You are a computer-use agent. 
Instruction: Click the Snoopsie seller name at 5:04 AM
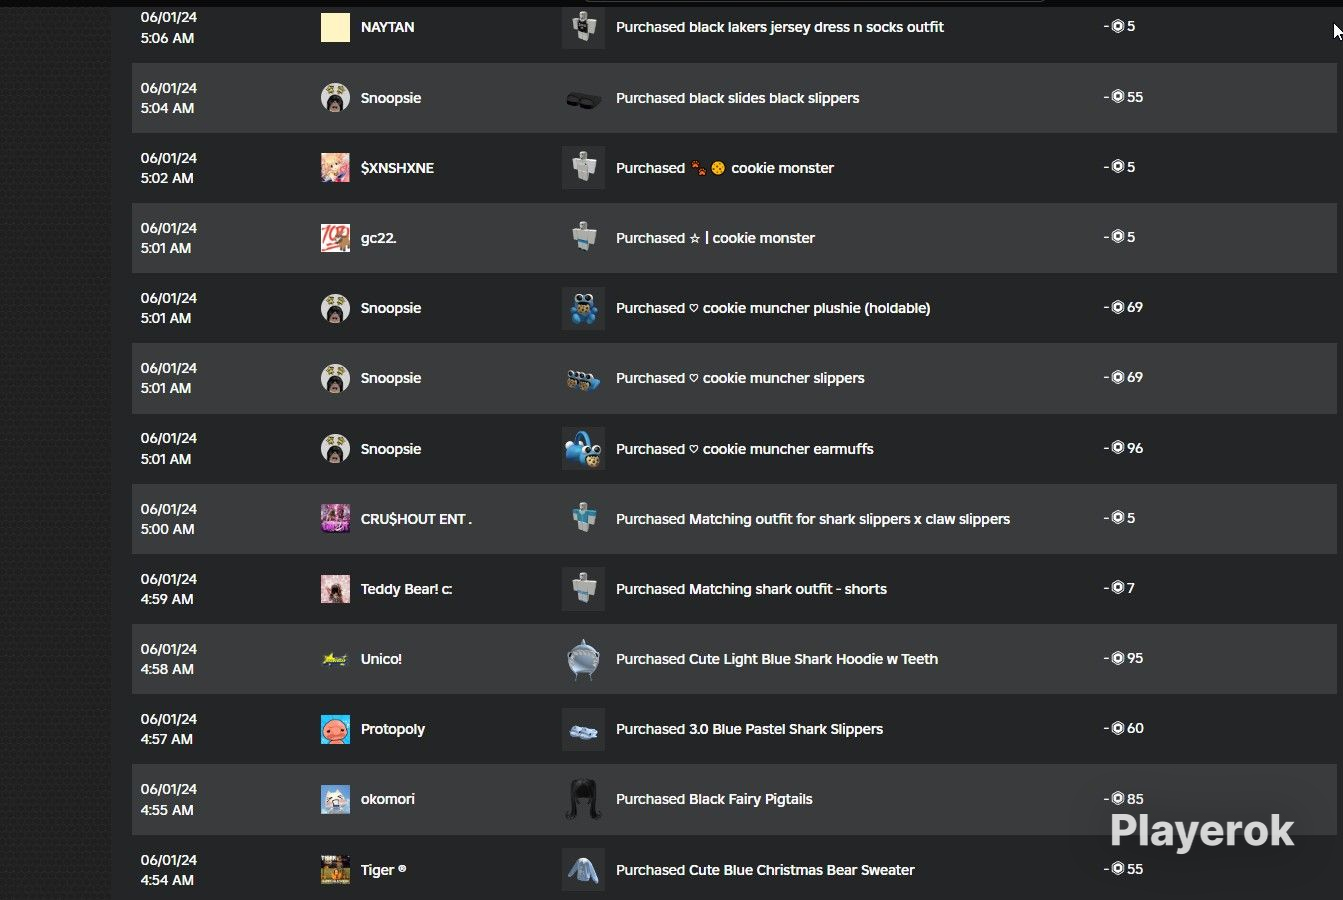click(391, 98)
